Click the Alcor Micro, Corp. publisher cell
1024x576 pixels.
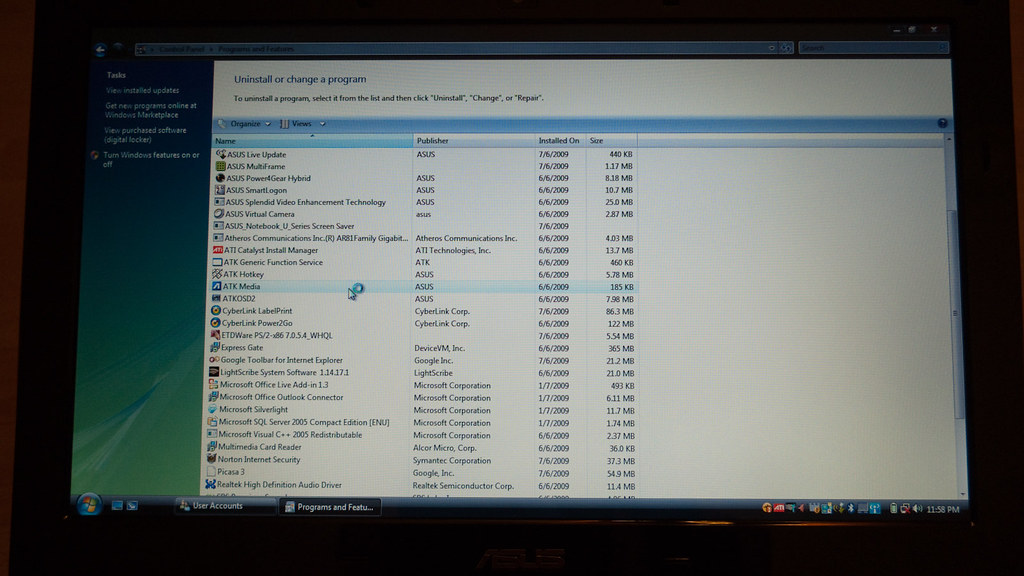pyautogui.click(x=445, y=448)
